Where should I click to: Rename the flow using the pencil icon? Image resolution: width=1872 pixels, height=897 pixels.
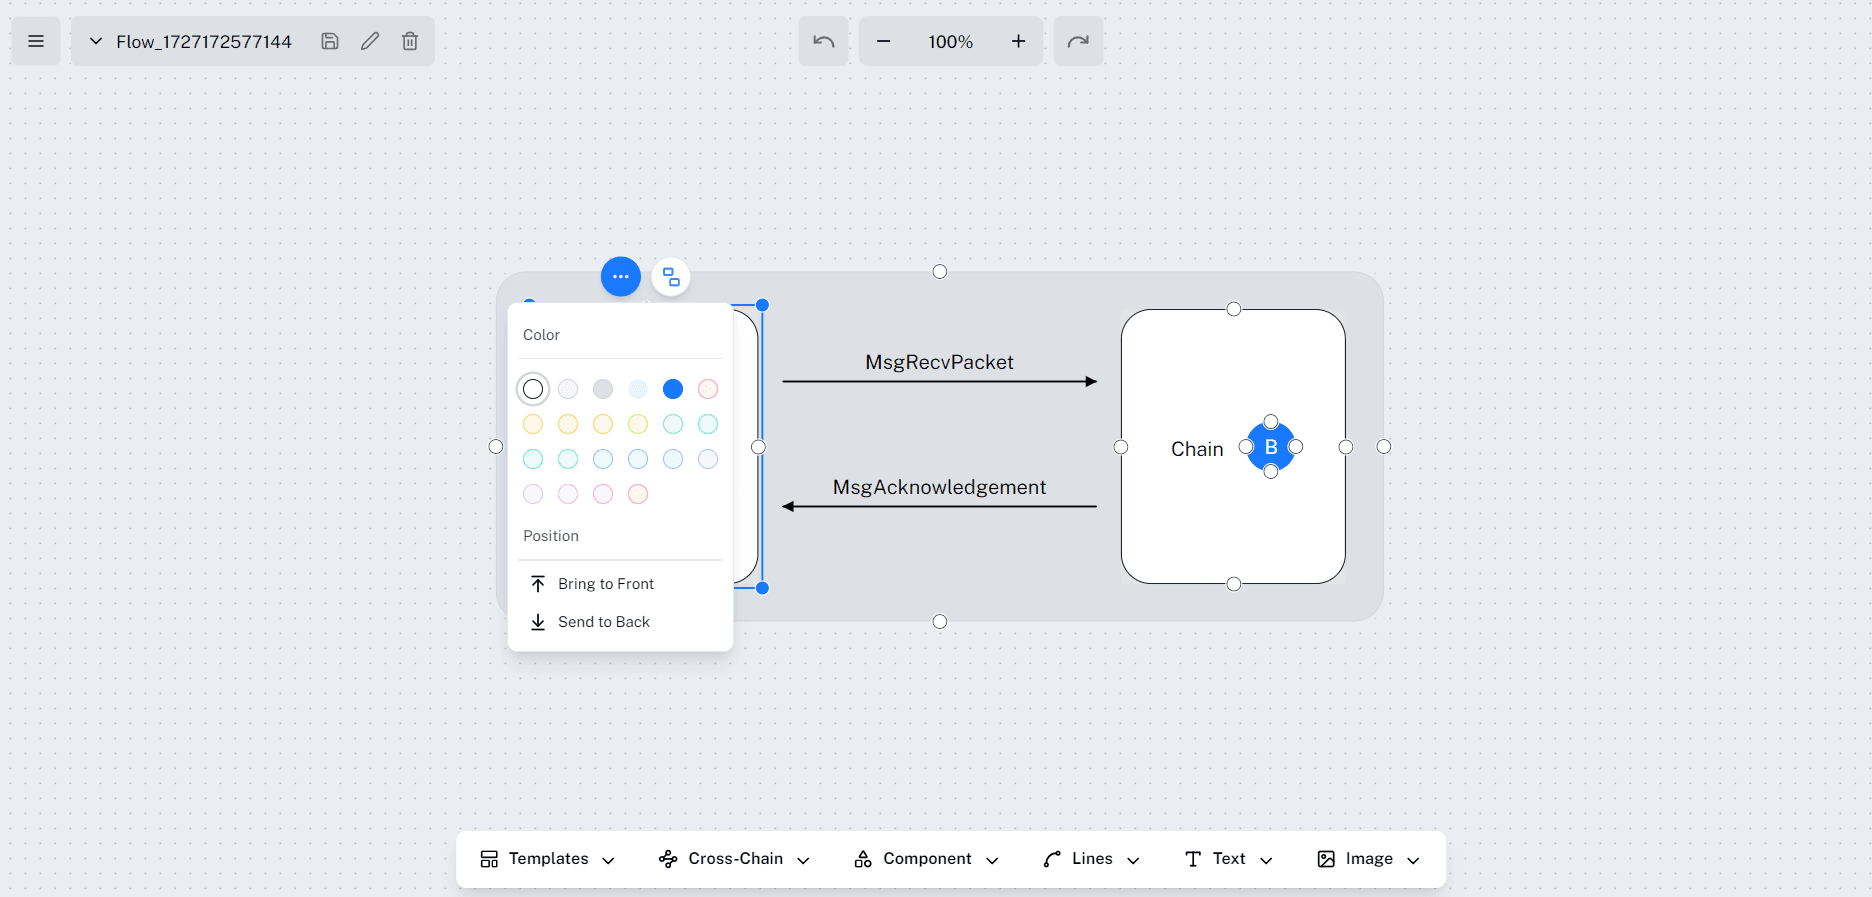tap(370, 41)
